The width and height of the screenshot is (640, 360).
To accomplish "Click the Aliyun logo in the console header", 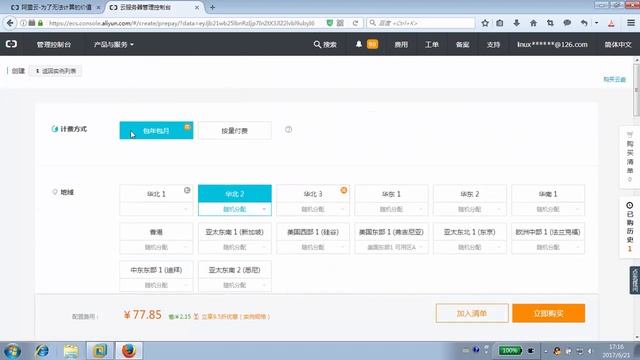I will 11,44.
